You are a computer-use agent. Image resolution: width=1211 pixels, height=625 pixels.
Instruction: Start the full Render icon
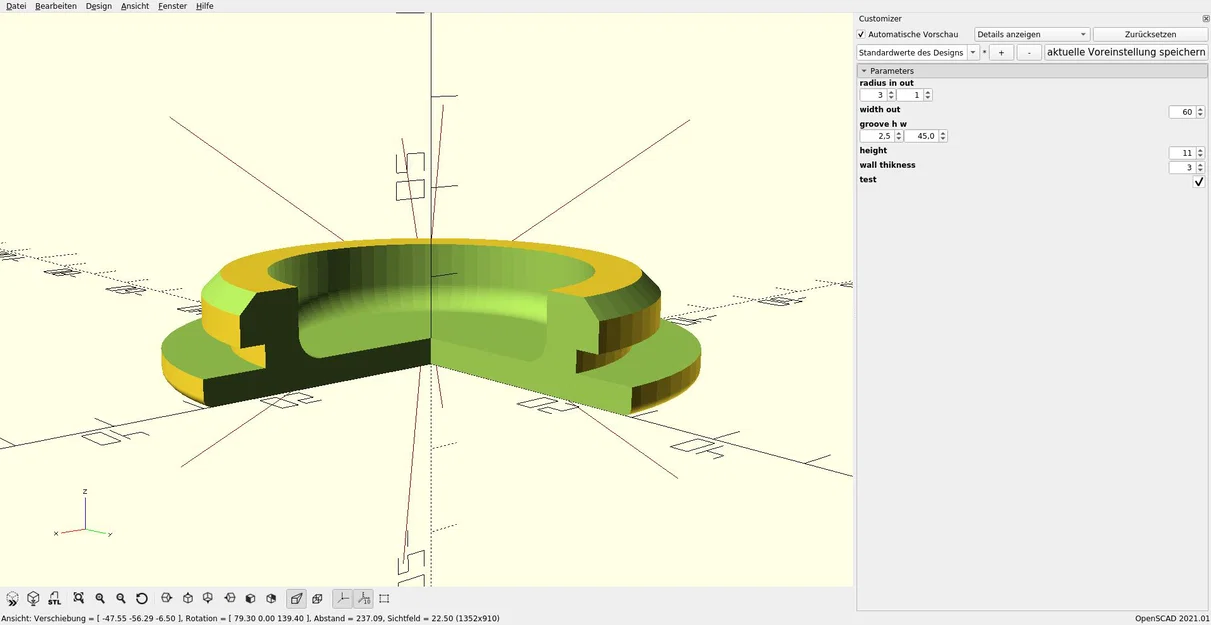point(33,598)
